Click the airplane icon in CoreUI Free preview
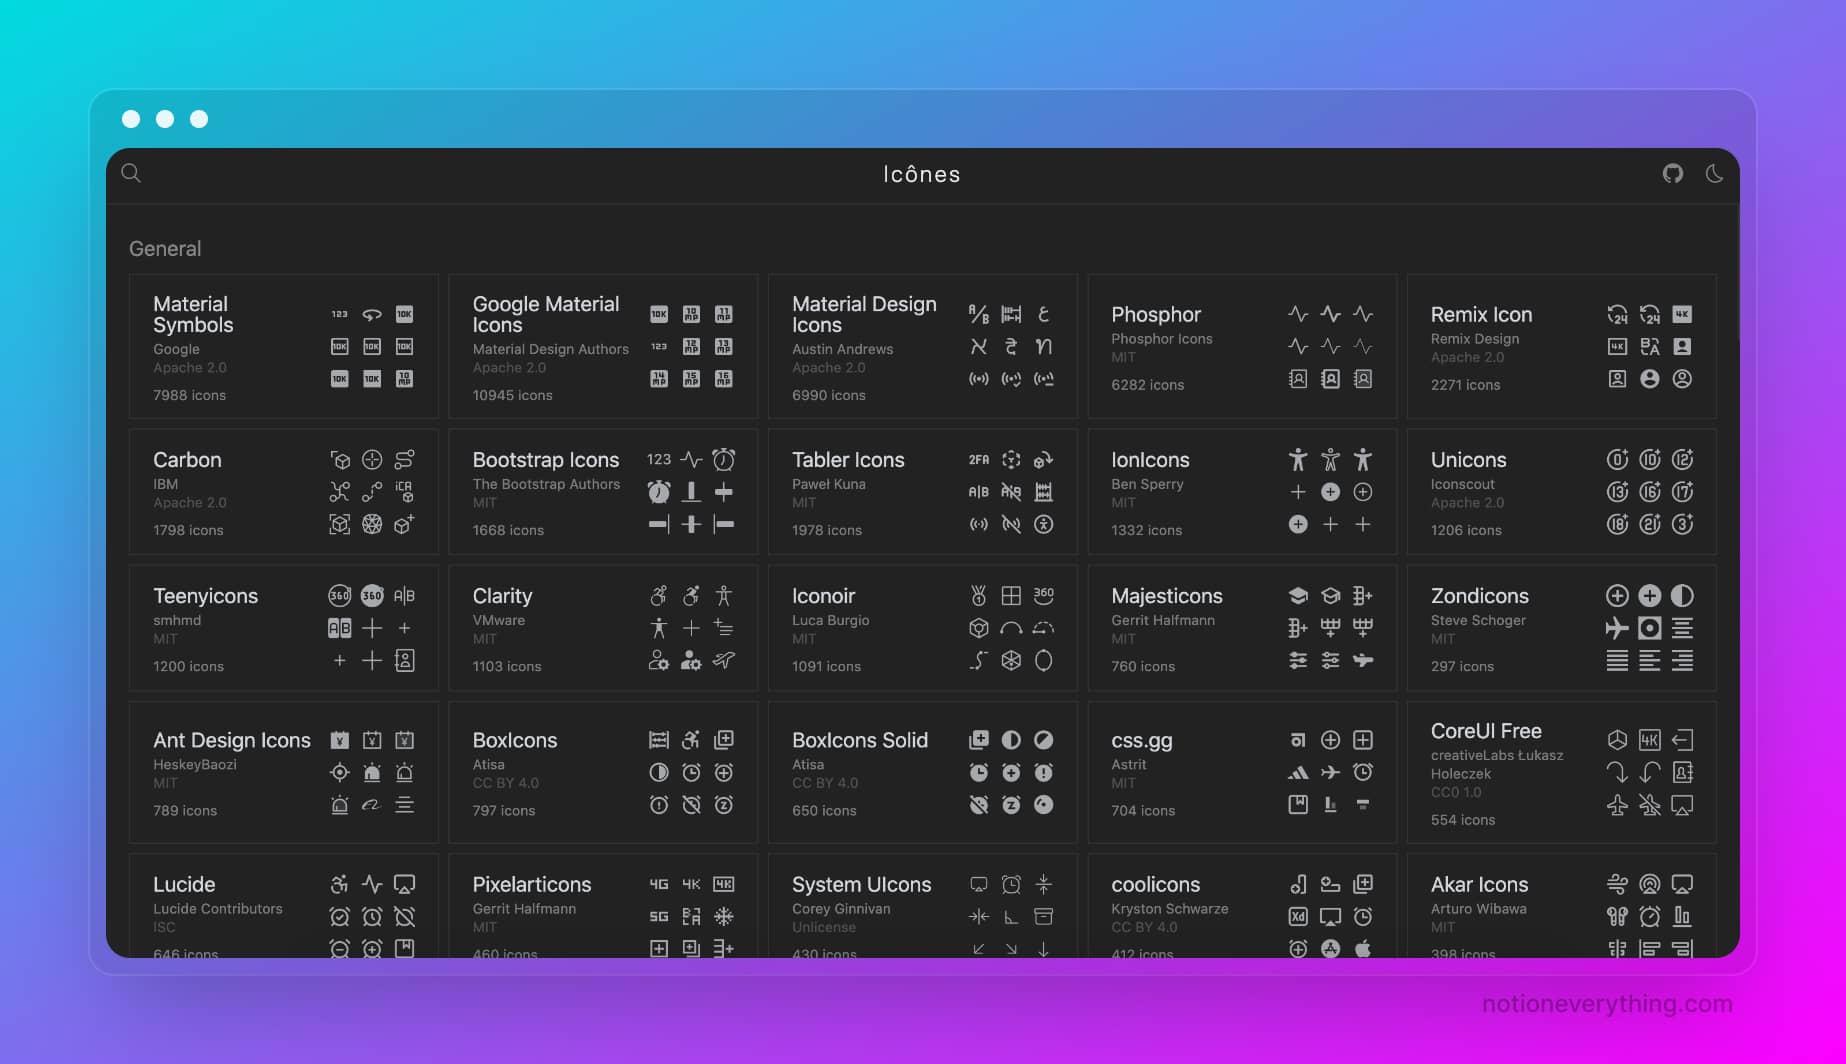Viewport: 1846px width, 1064px height. click(1617, 804)
